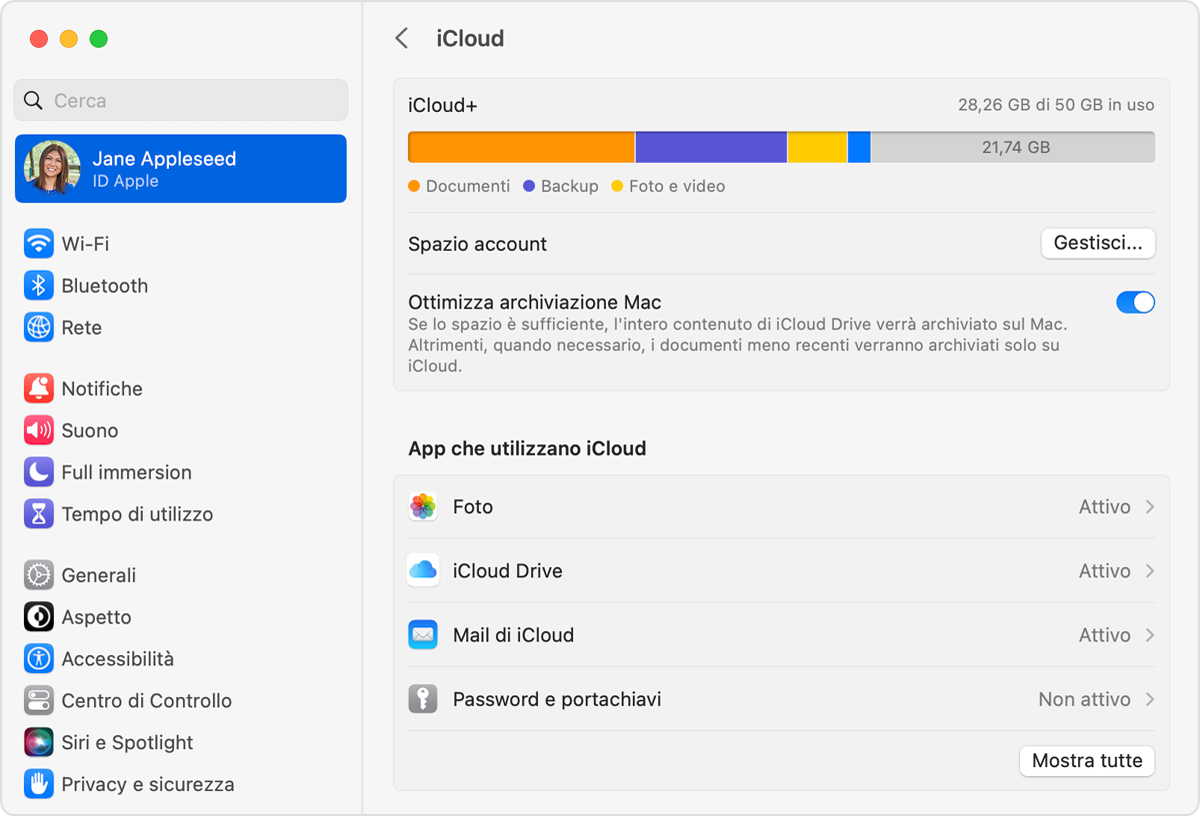1200x816 pixels.
Task: Expand the Foto row chevron
Action: (1150, 507)
